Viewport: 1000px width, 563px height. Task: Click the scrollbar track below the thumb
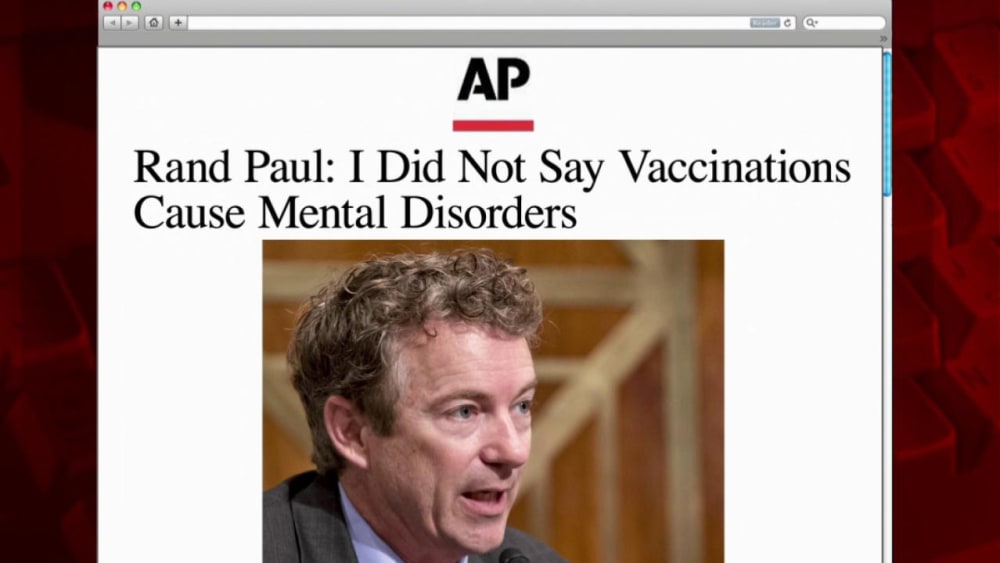click(886, 379)
